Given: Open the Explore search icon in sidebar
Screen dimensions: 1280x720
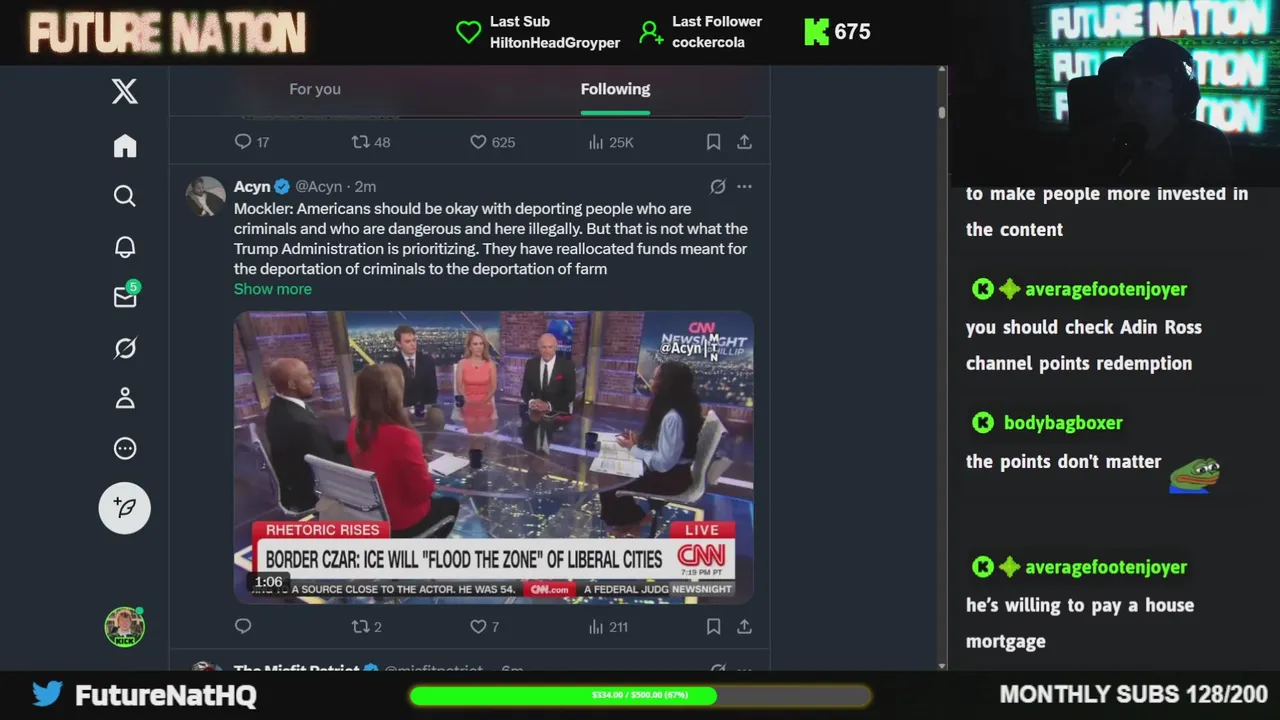Looking at the screenshot, I should (x=125, y=196).
